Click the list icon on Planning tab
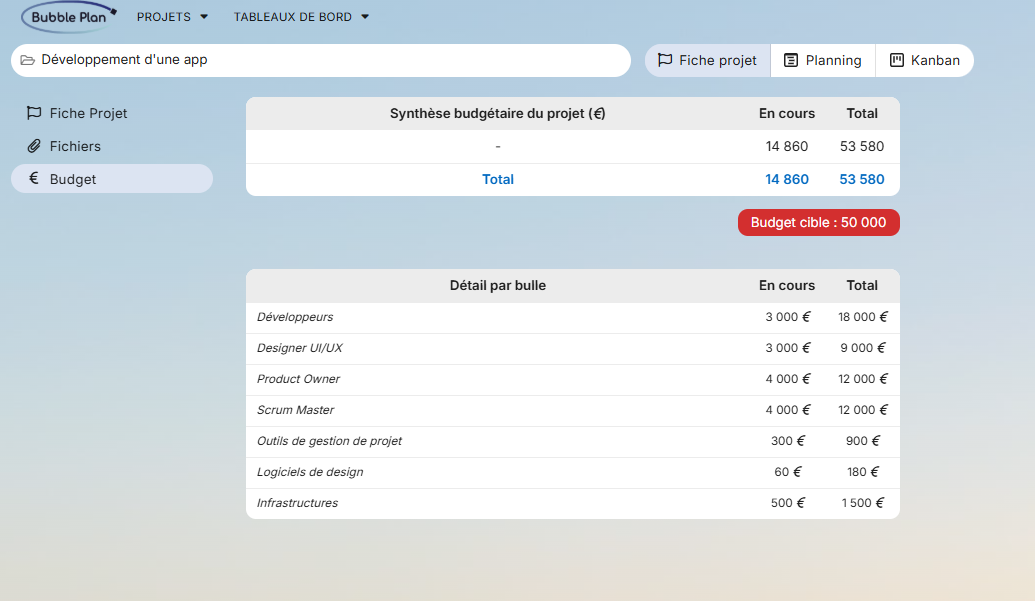Image resolution: width=1035 pixels, height=601 pixels. point(791,60)
